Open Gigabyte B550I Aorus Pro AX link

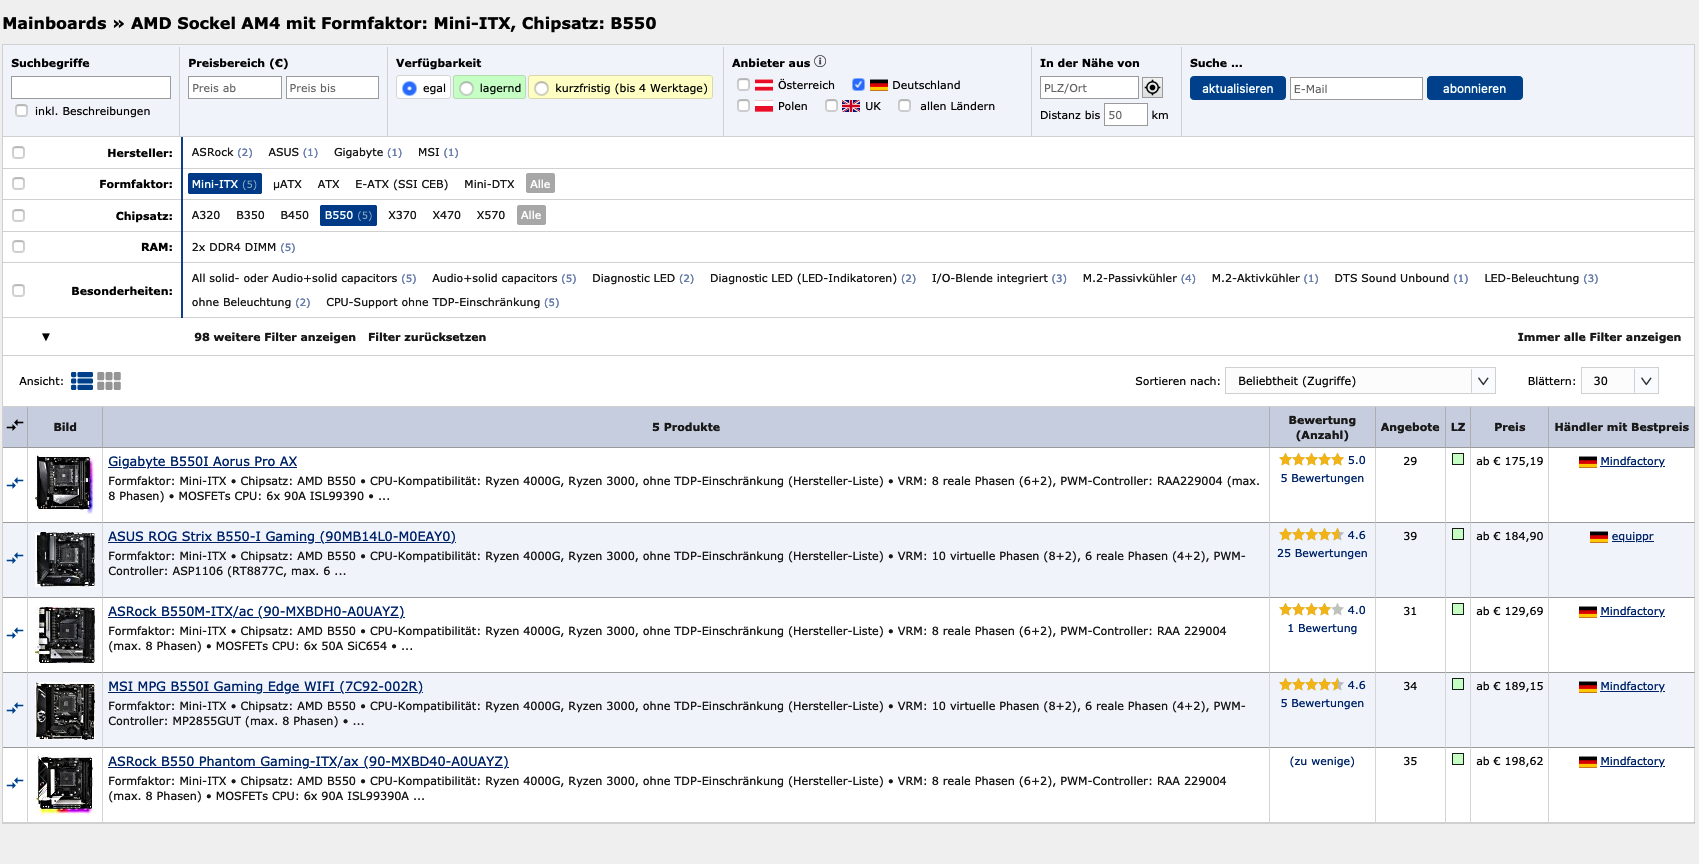(203, 461)
